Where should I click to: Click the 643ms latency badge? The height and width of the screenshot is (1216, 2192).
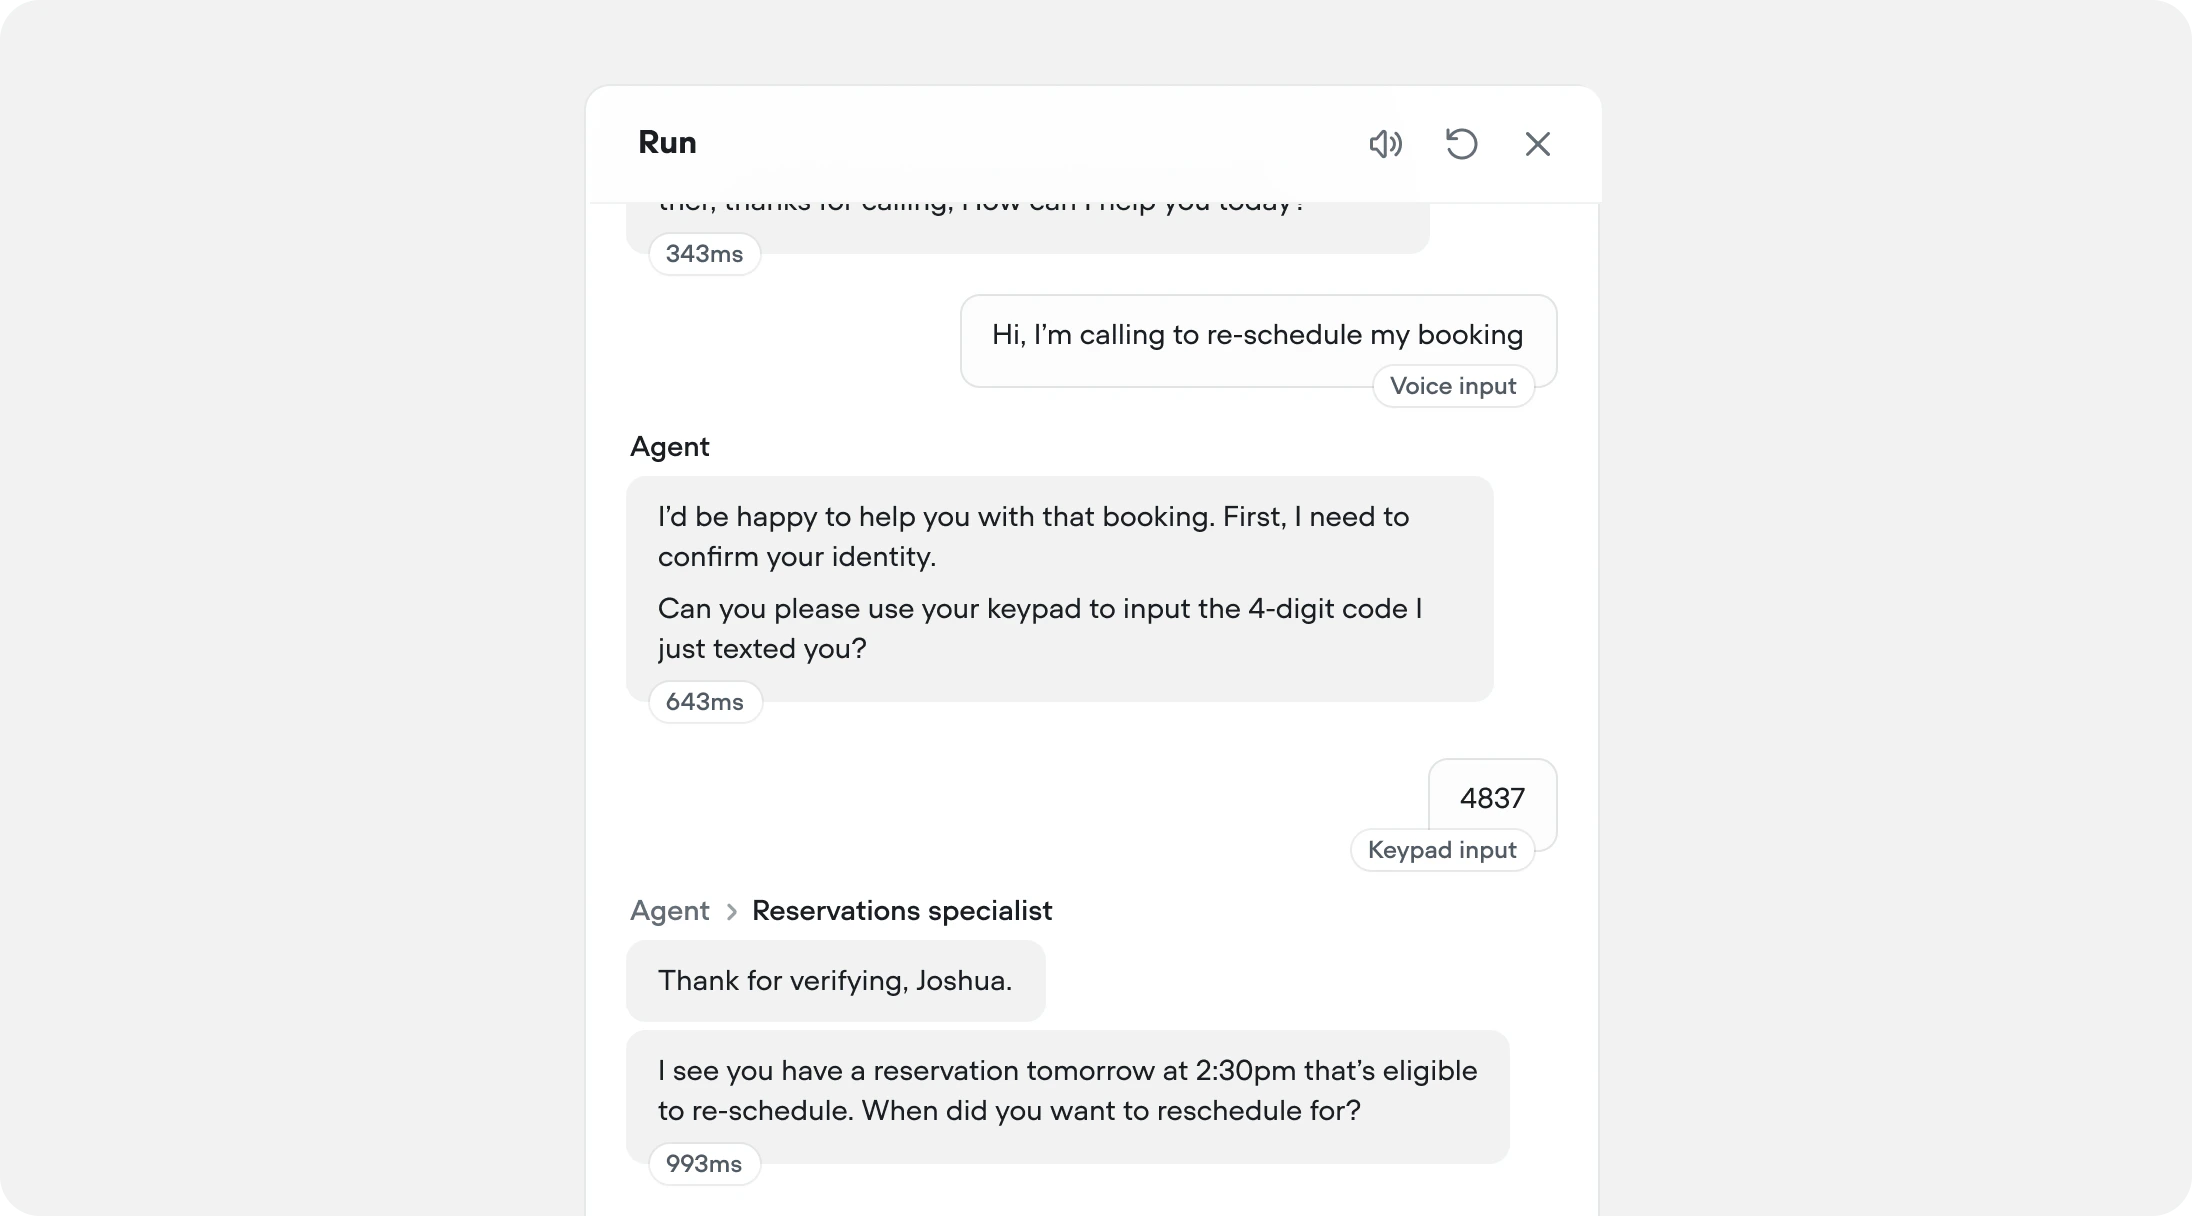[x=704, y=701]
